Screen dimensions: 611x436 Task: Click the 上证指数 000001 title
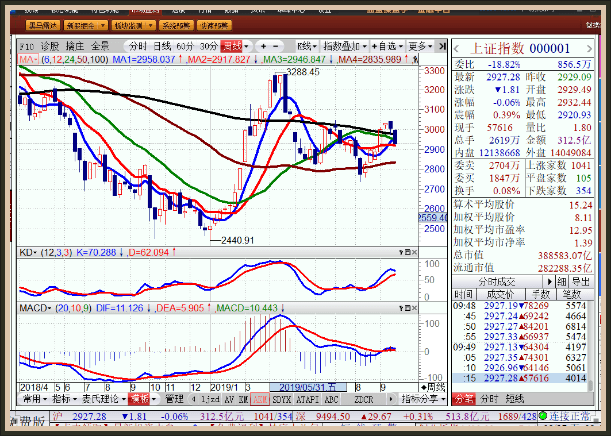(520, 49)
